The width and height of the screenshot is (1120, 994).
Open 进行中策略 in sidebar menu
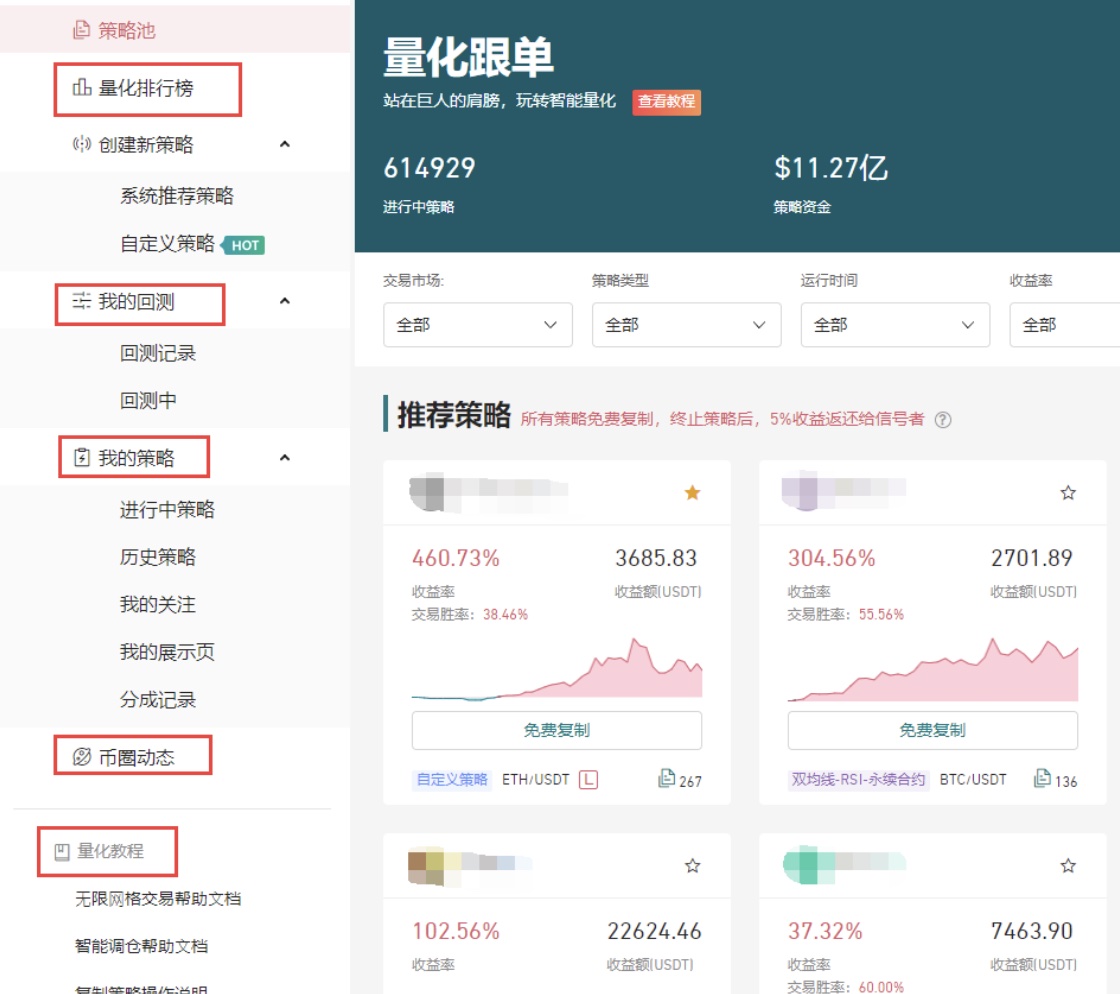(x=167, y=510)
